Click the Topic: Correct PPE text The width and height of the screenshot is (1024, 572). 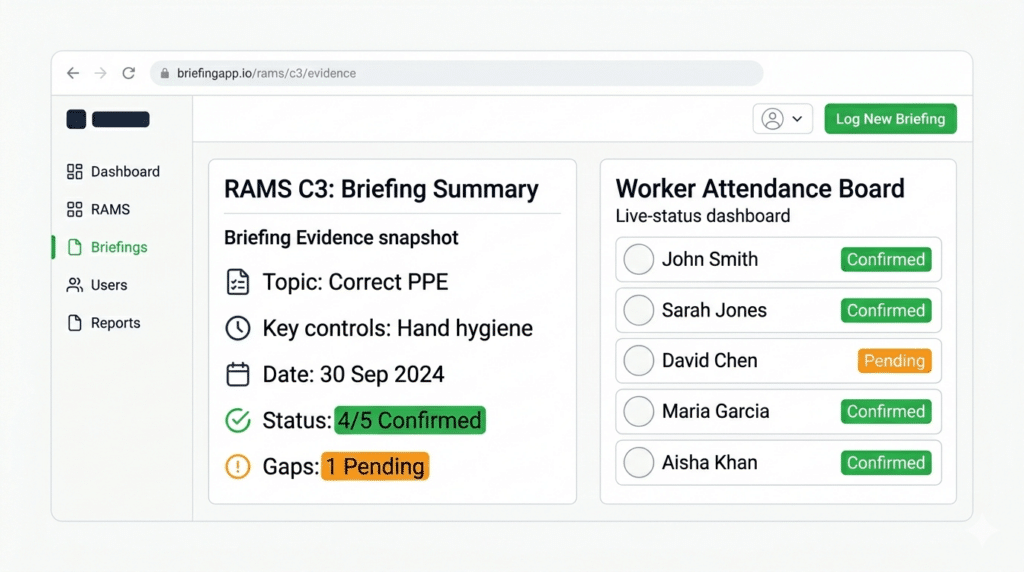click(x=355, y=282)
